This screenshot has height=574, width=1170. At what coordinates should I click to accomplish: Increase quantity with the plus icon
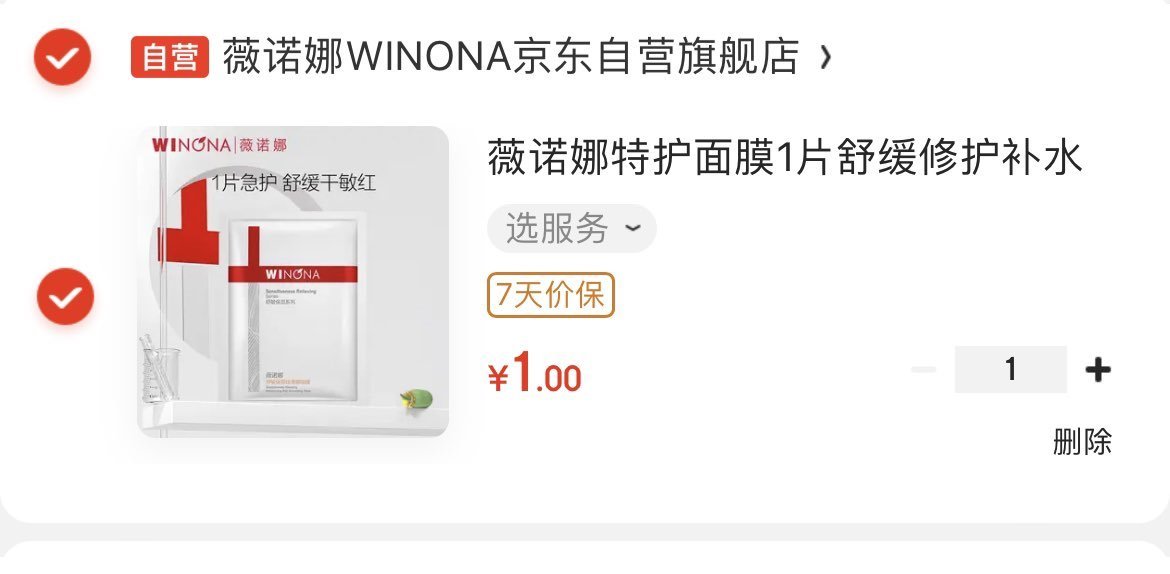pyautogui.click(x=1098, y=369)
